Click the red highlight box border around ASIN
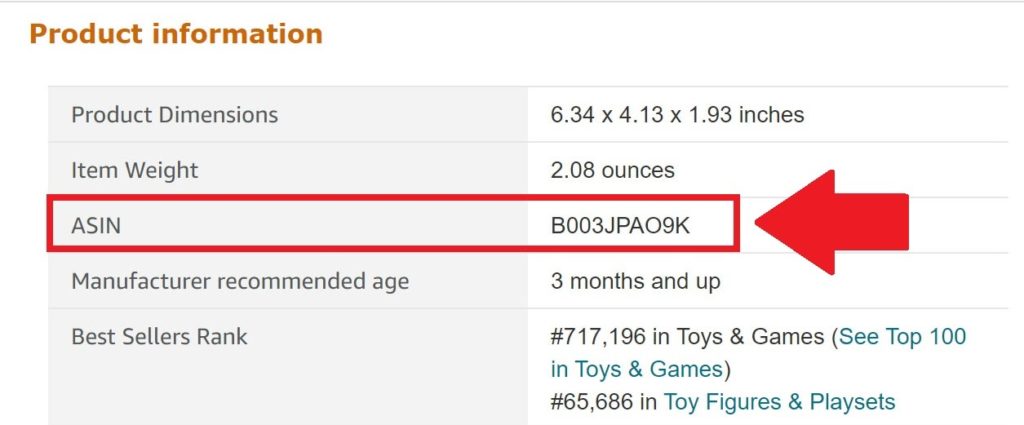 393,197
